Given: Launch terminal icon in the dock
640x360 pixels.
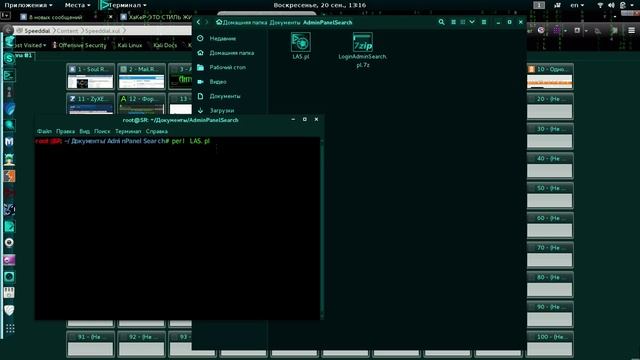Looking at the screenshot, I should [x=9, y=76].
